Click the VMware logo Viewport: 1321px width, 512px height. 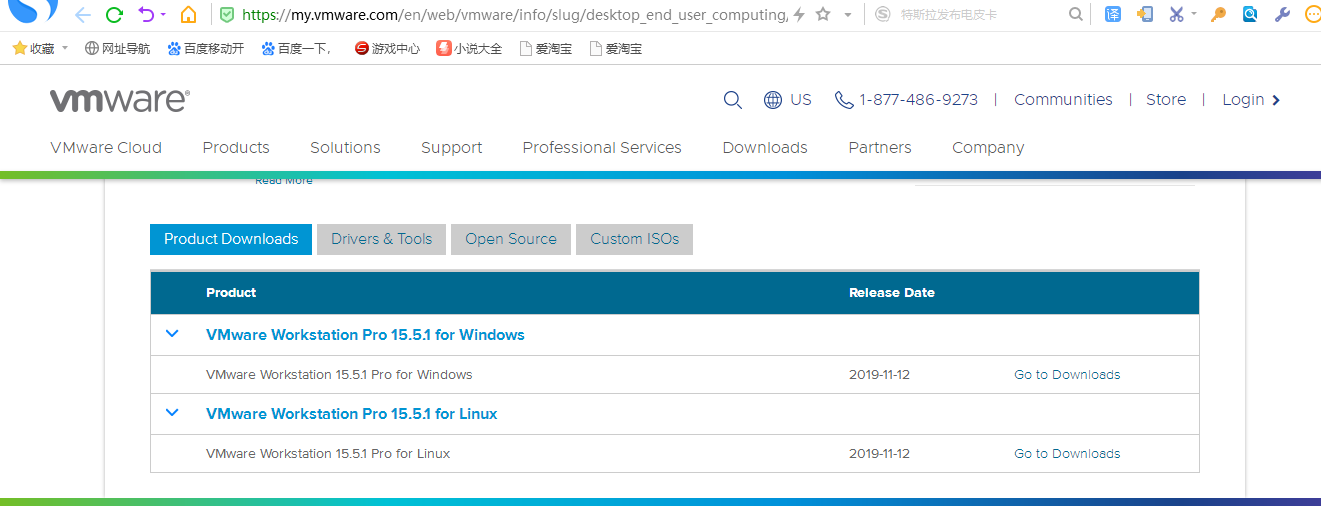point(120,100)
